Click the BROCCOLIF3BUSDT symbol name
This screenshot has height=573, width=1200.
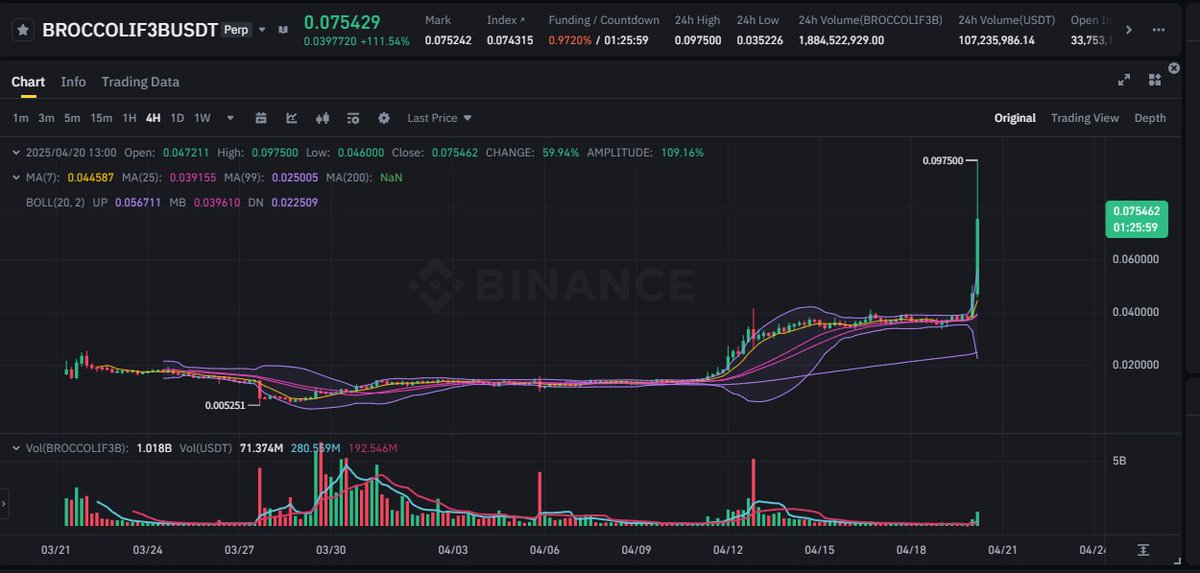pos(129,30)
